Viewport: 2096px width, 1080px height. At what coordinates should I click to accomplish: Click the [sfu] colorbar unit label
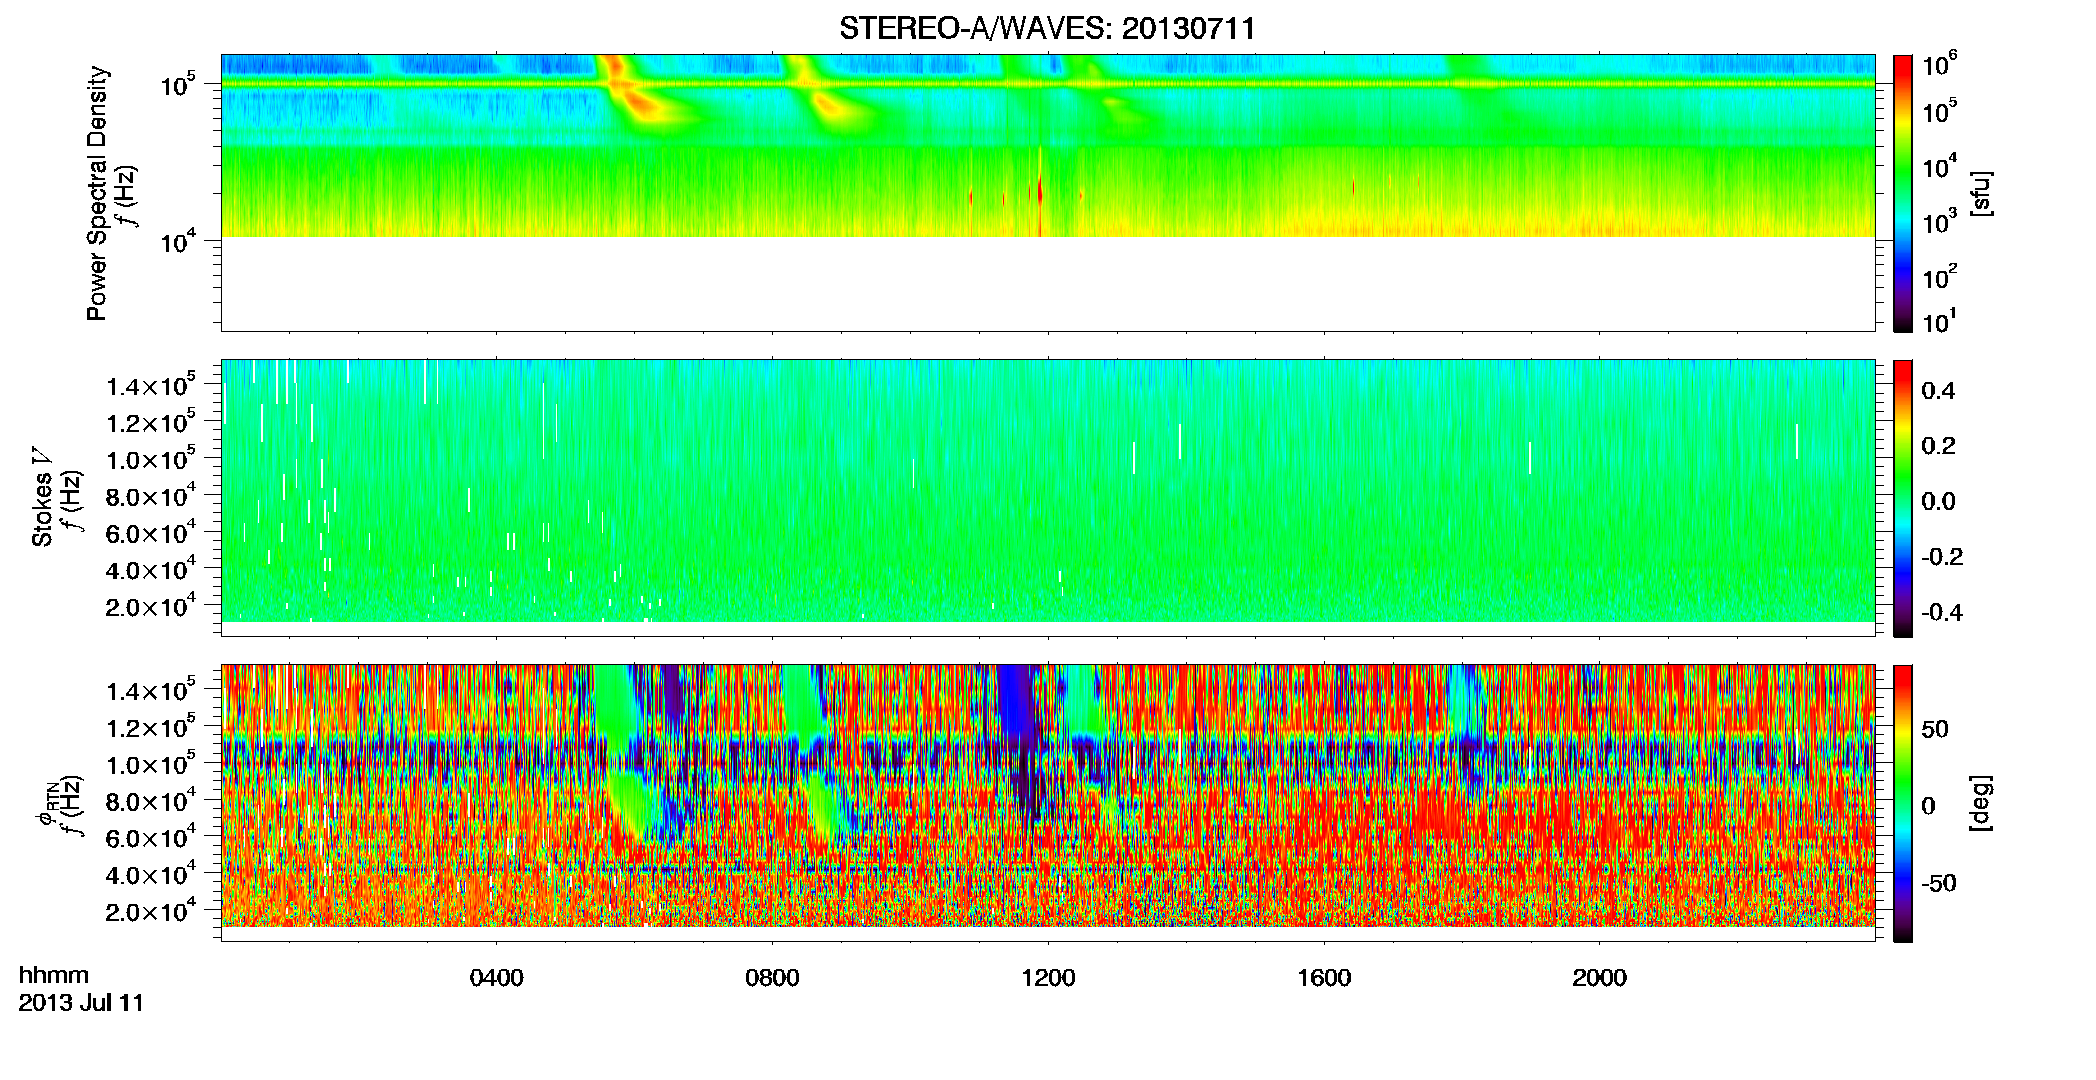pyautogui.click(x=1981, y=193)
